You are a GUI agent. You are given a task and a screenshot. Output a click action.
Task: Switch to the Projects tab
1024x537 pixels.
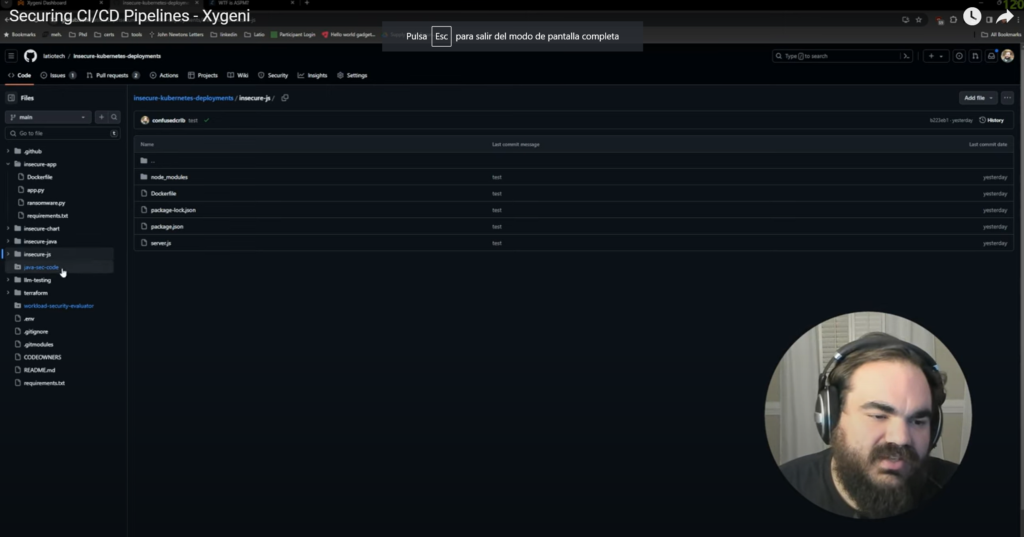[x=202, y=75]
